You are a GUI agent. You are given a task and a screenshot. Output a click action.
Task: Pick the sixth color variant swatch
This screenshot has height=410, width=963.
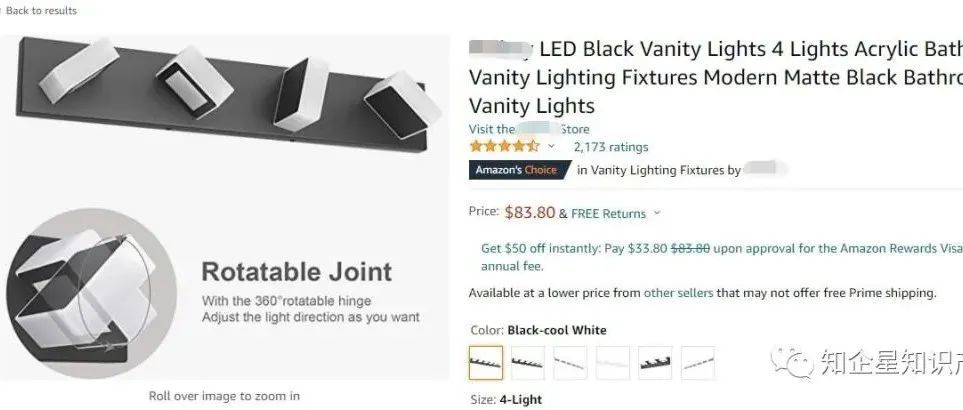(697, 362)
